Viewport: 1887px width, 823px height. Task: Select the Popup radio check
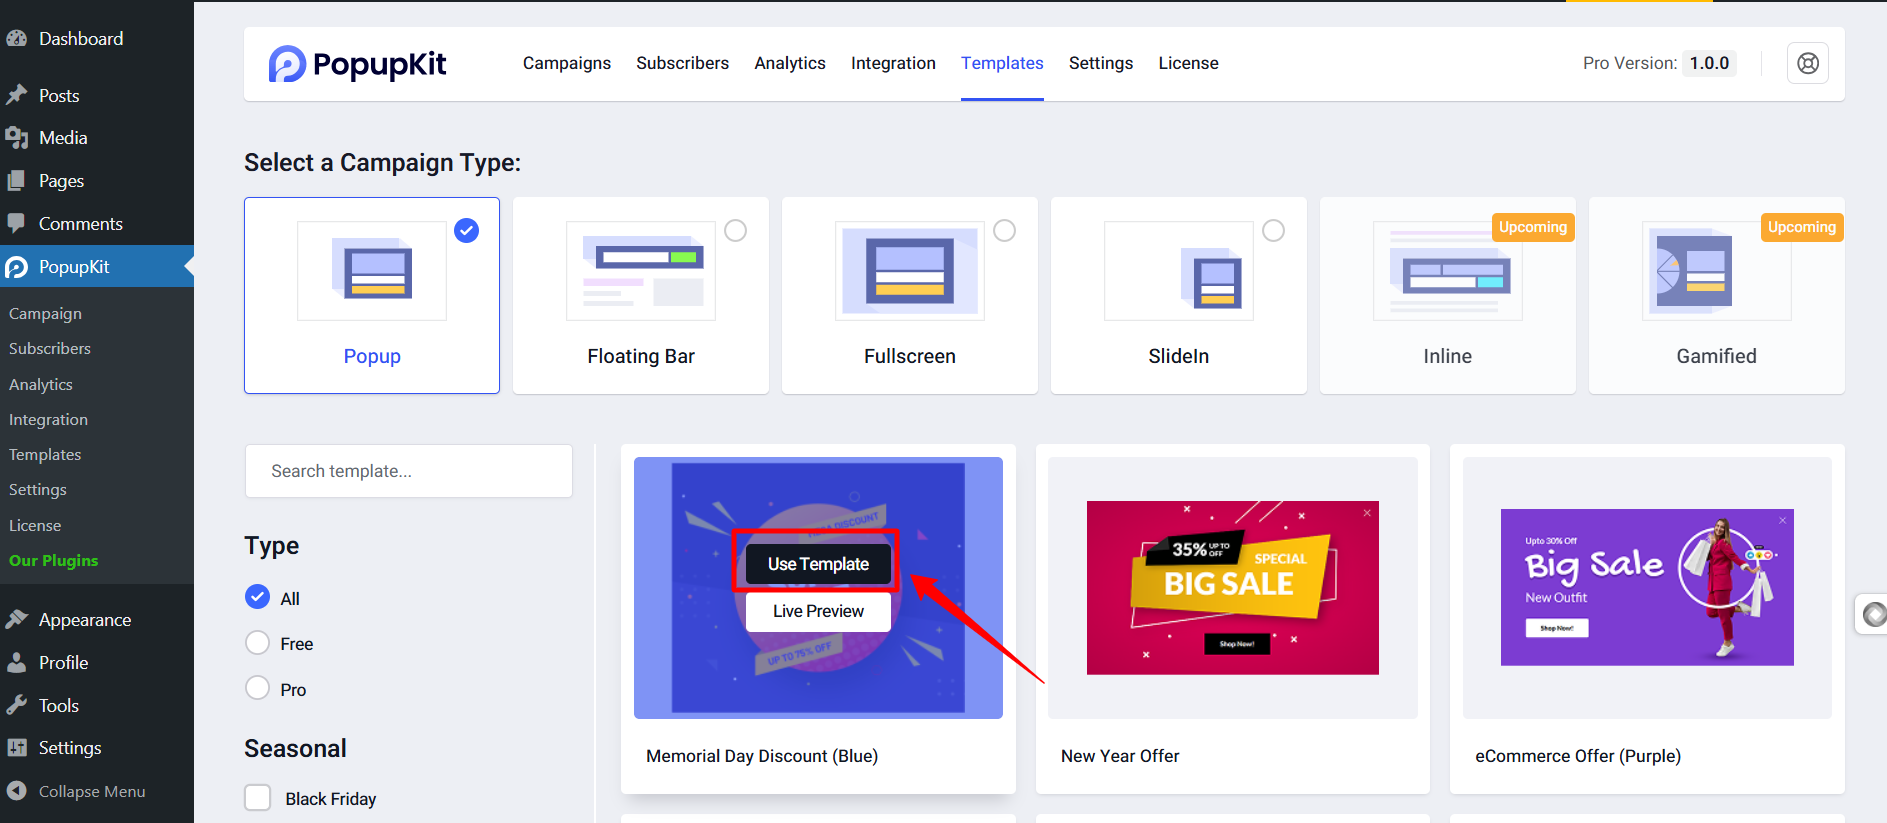click(x=467, y=231)
